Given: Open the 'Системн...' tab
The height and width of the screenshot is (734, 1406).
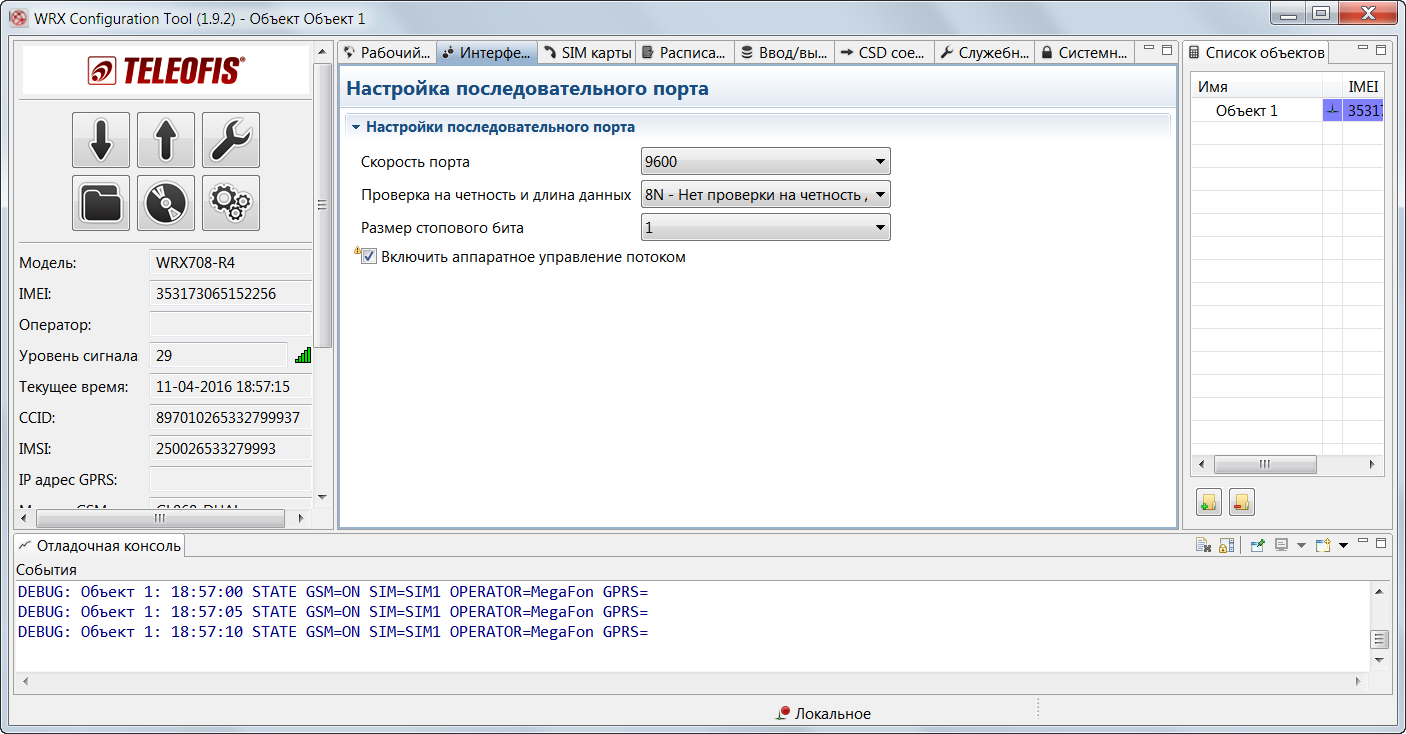Looking at the screenshot, I should [x=1086, y=52].
